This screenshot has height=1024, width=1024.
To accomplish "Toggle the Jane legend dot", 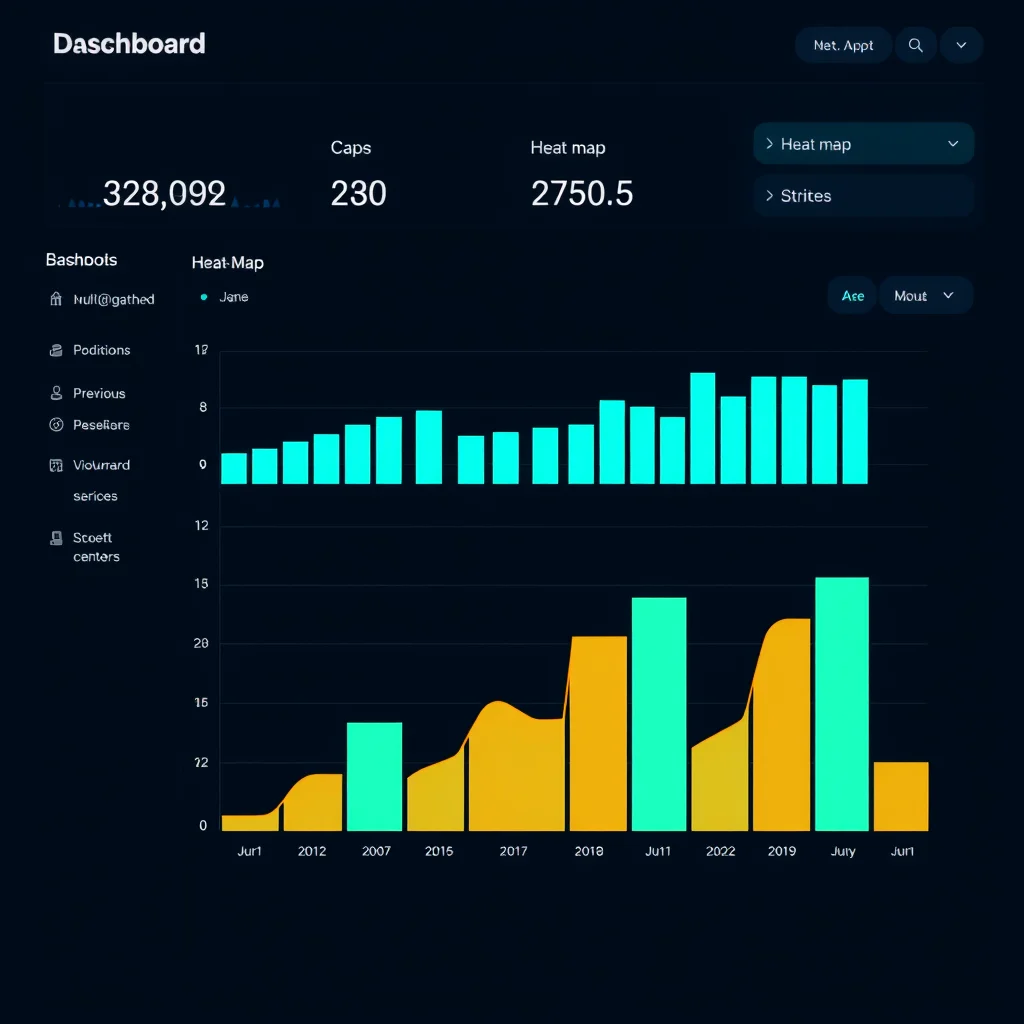I will [204, 297].
